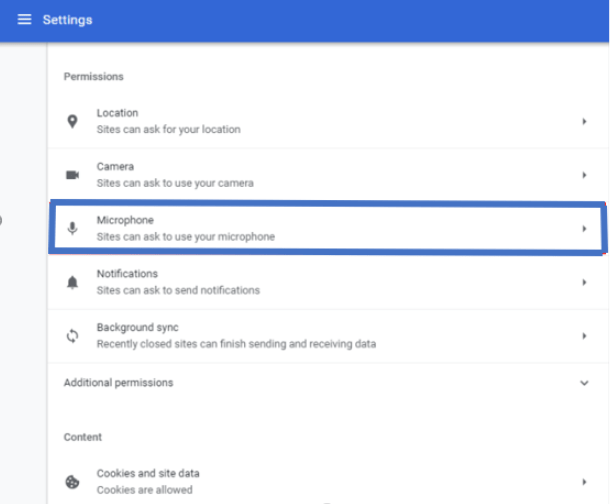
Task: Select the Microphone permission row
Action: pos(328,228)
